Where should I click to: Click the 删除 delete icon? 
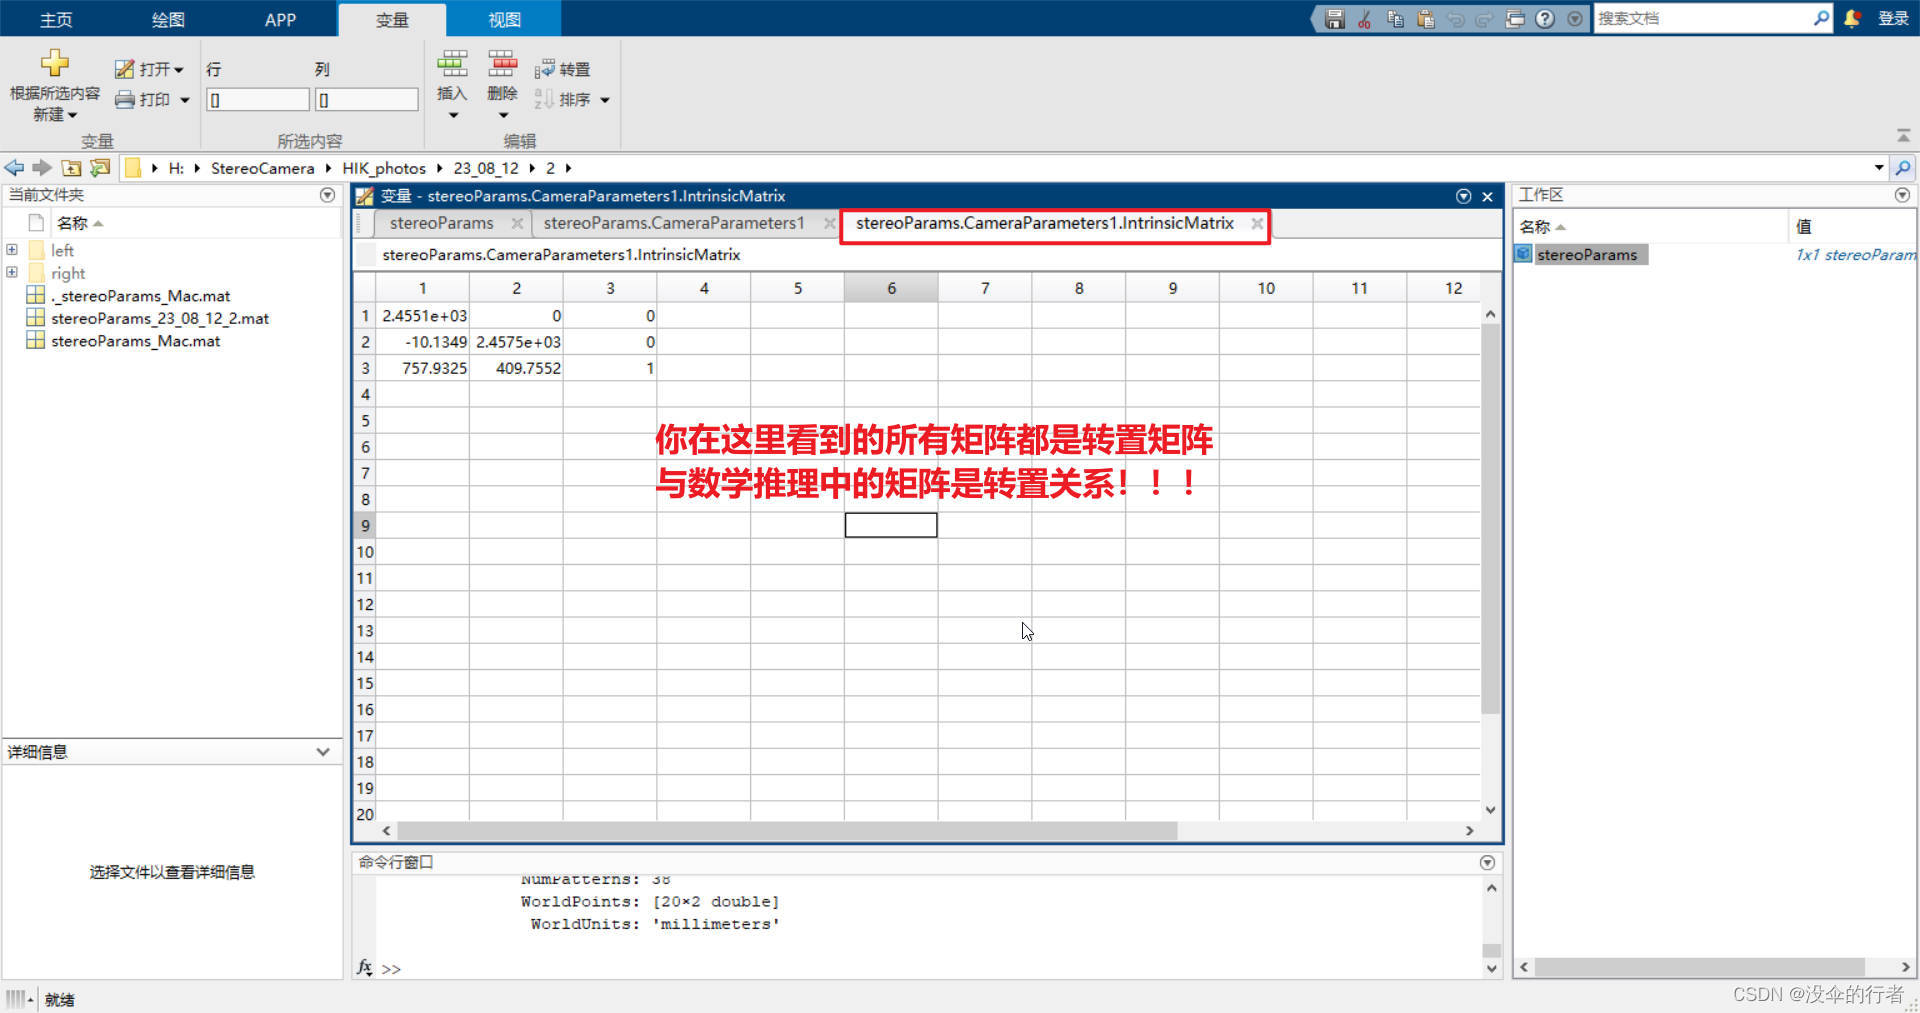pos(502,64)
